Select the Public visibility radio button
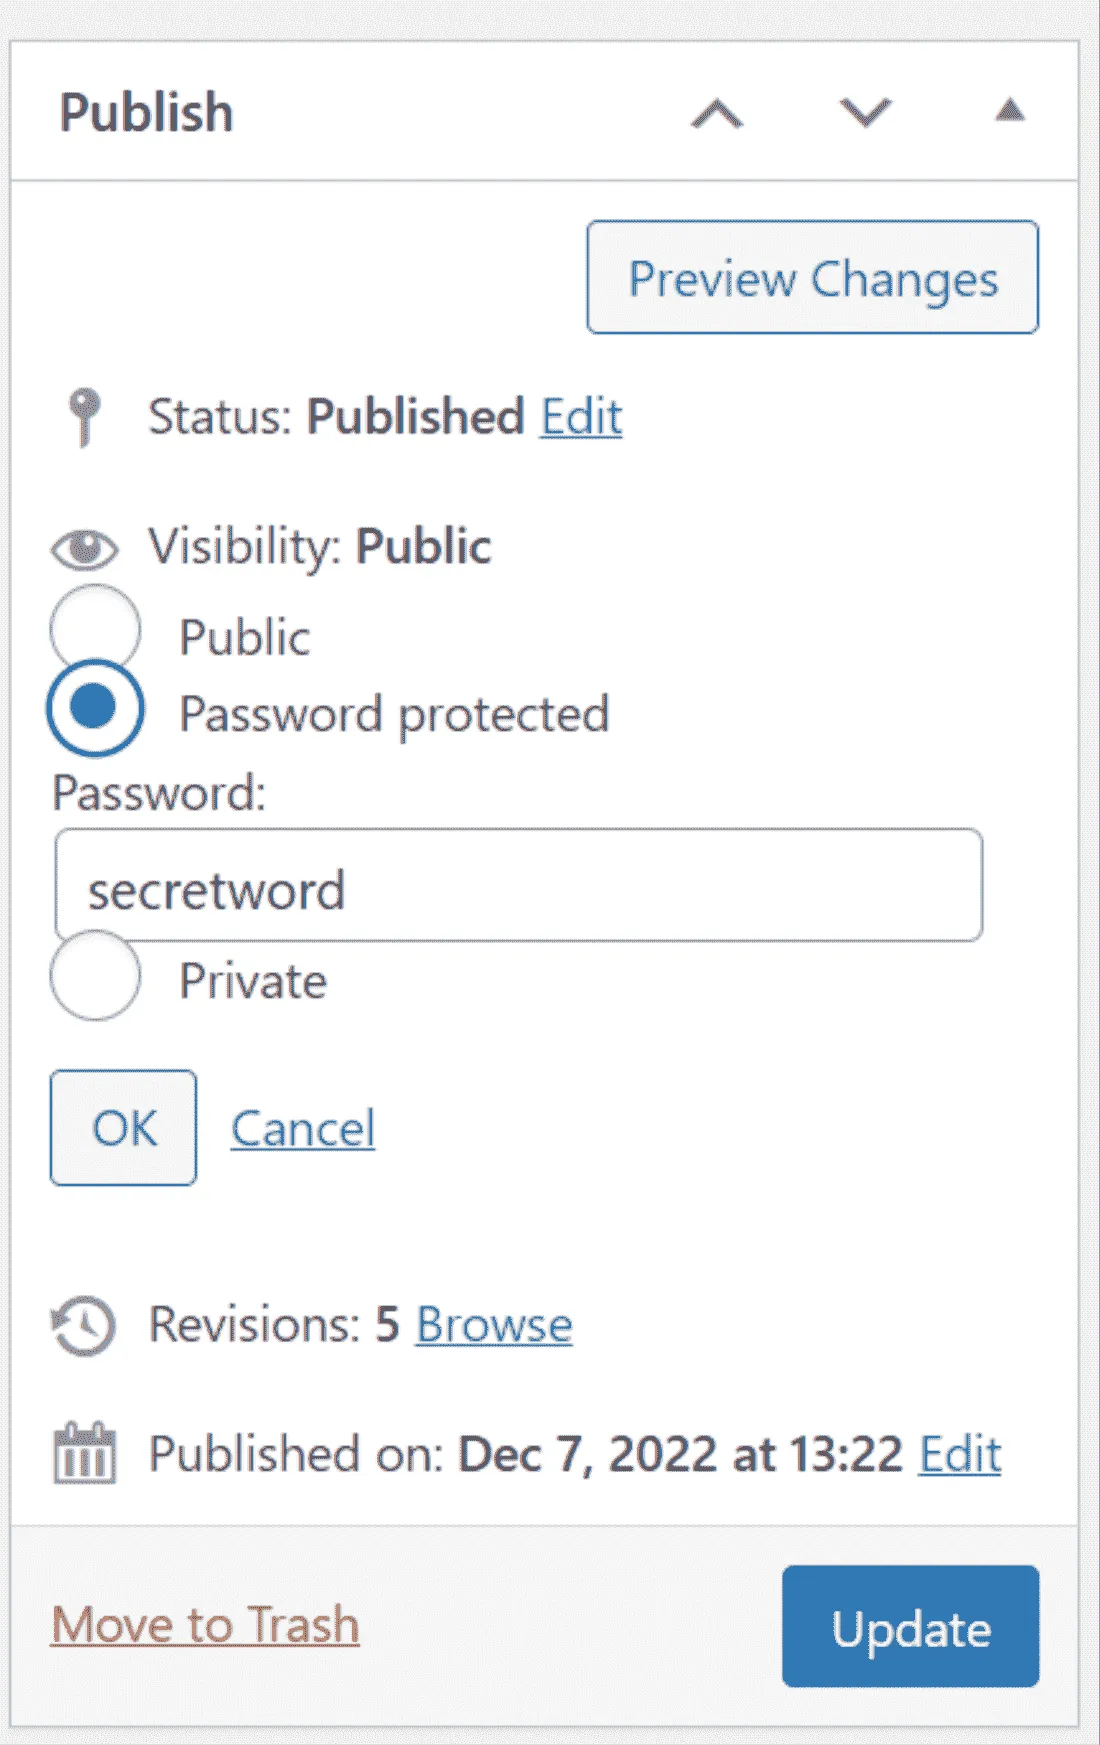 click(x=96, y=630)
